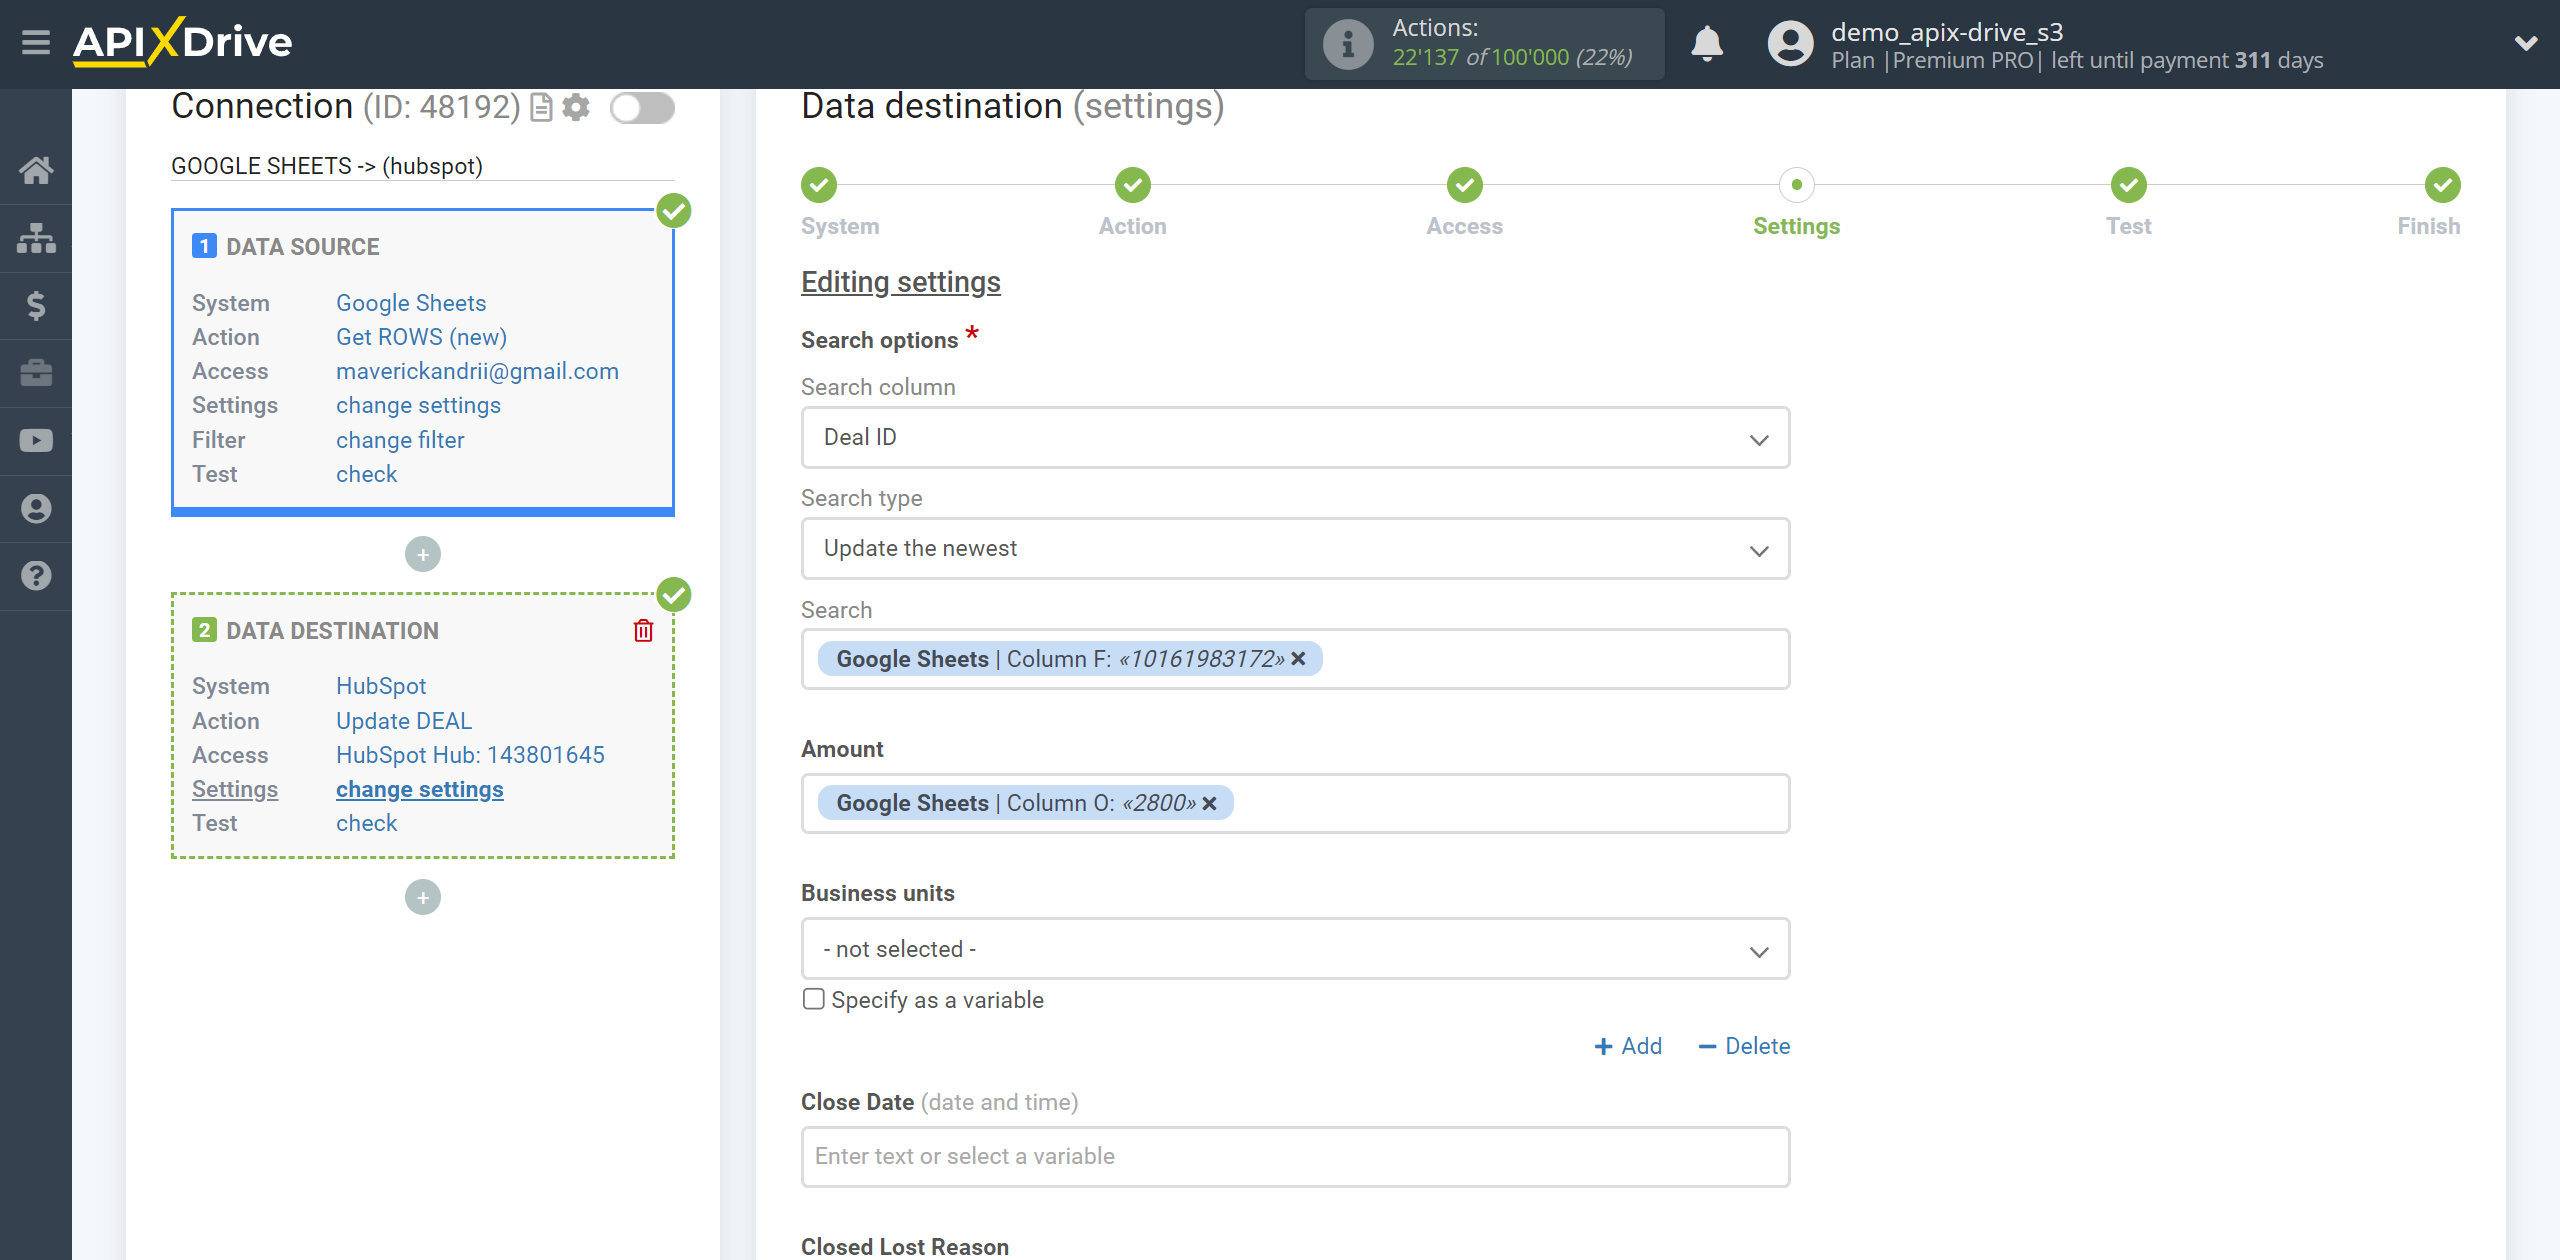
Task: Click the user avatar icon
Action: (x=1790, y=44)
